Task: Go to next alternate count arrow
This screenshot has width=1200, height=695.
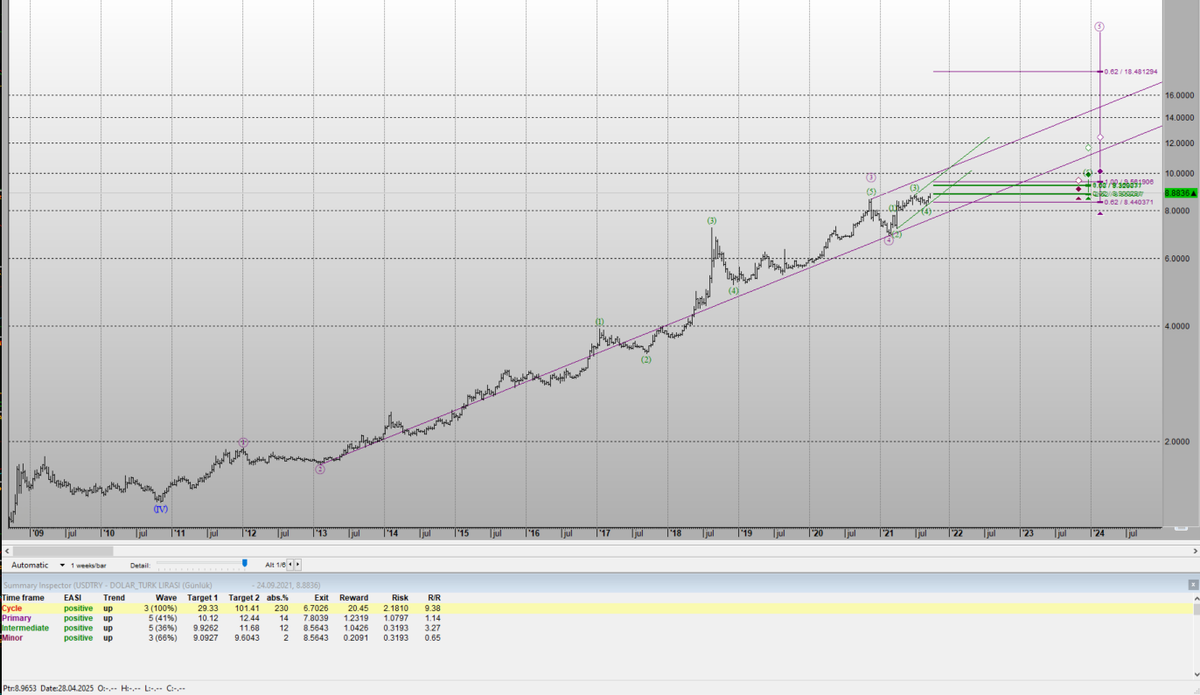Action: (297, 565)
